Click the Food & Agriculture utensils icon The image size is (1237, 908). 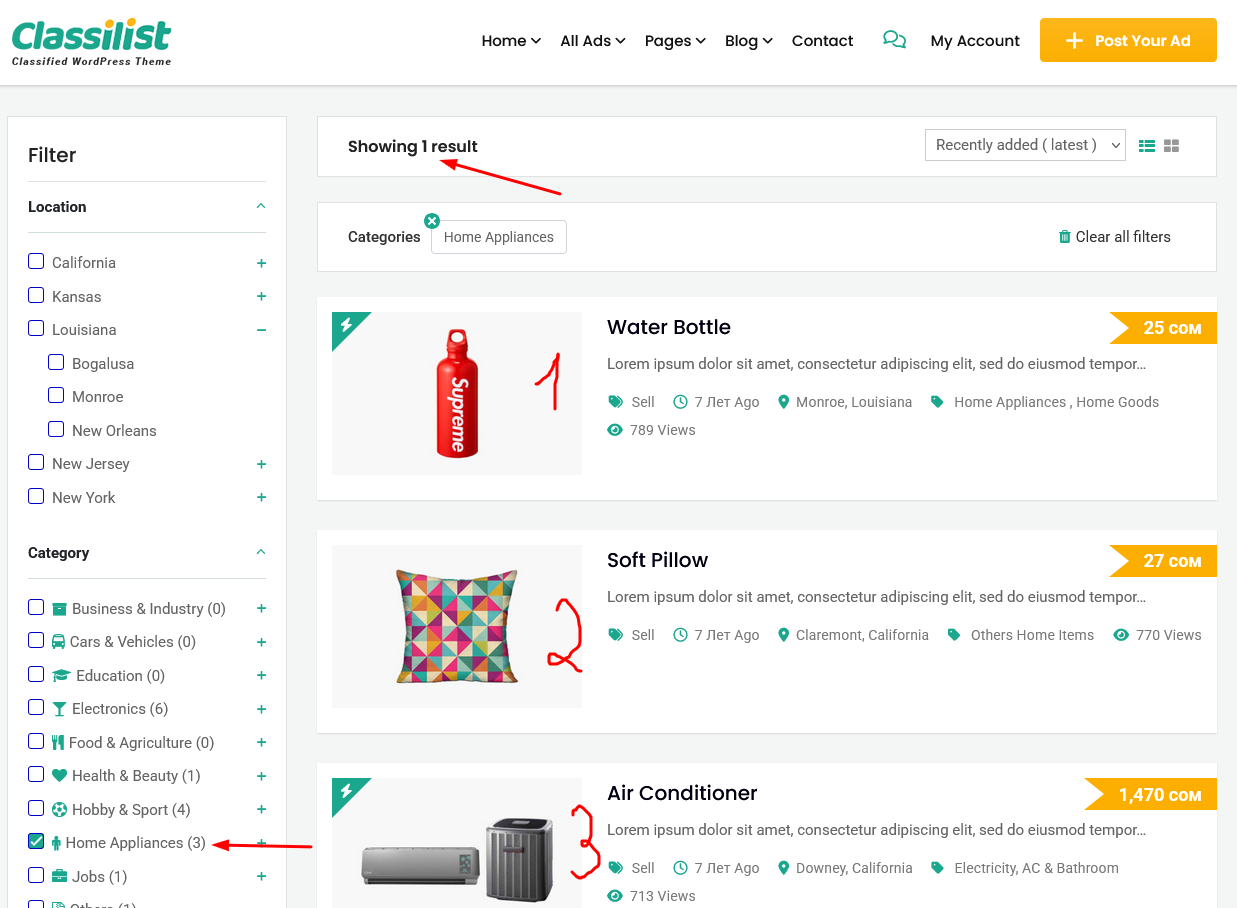point(58,743)
